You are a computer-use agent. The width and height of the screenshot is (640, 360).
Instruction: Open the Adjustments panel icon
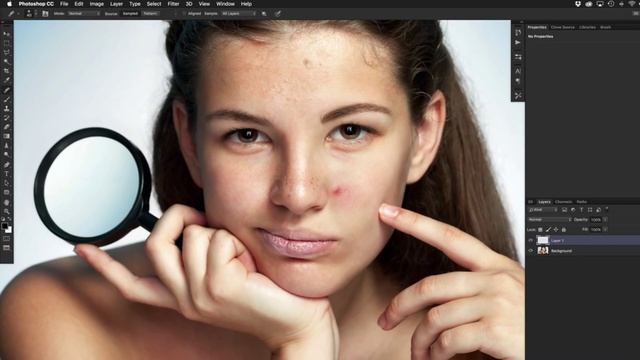[518, 57]
